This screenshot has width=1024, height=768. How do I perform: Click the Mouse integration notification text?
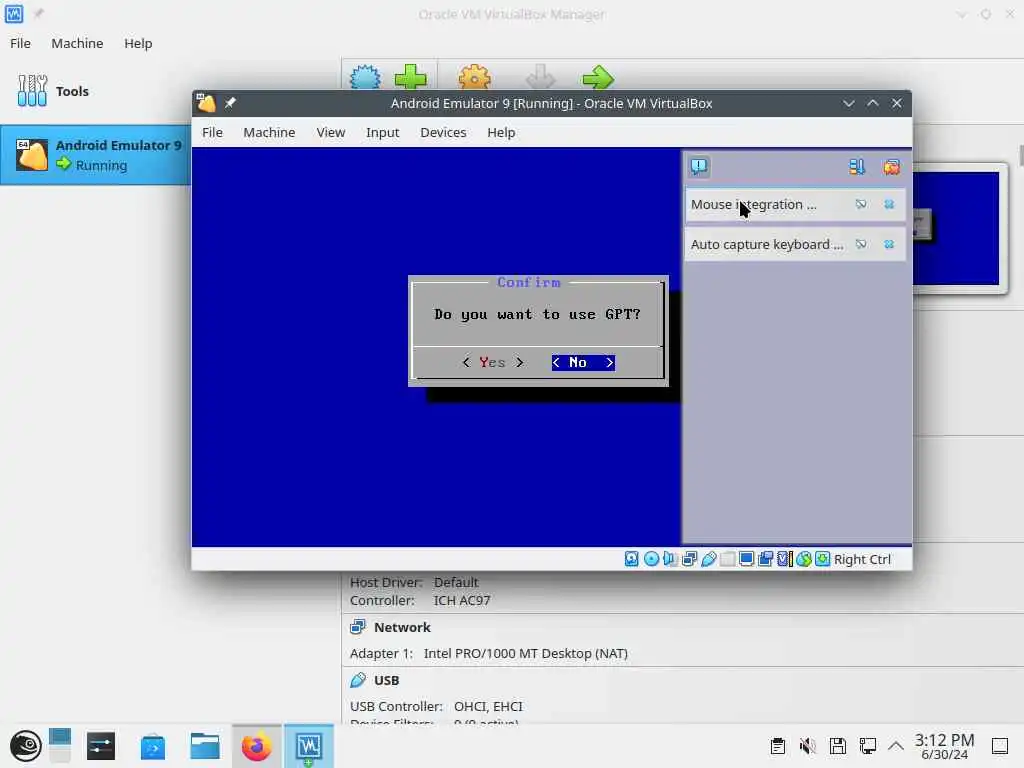[x=754, y=204]
